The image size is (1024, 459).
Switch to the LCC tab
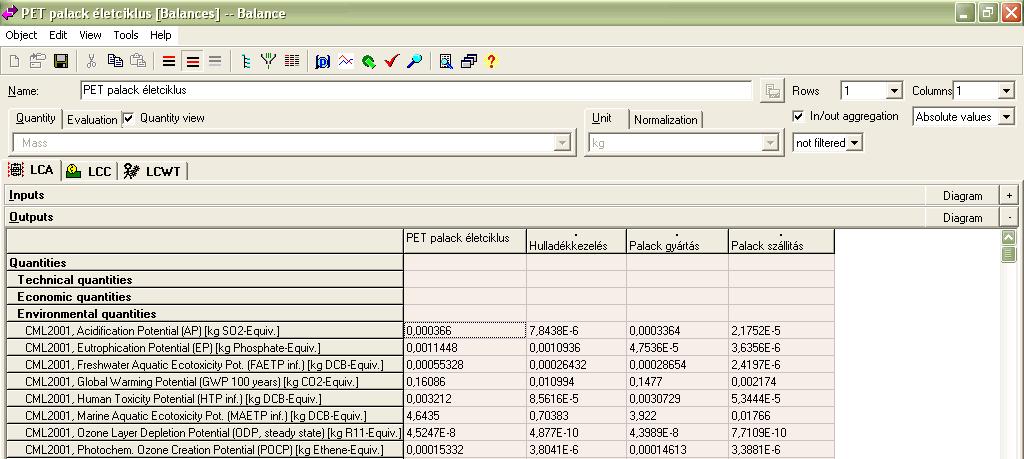click(89, 172)
